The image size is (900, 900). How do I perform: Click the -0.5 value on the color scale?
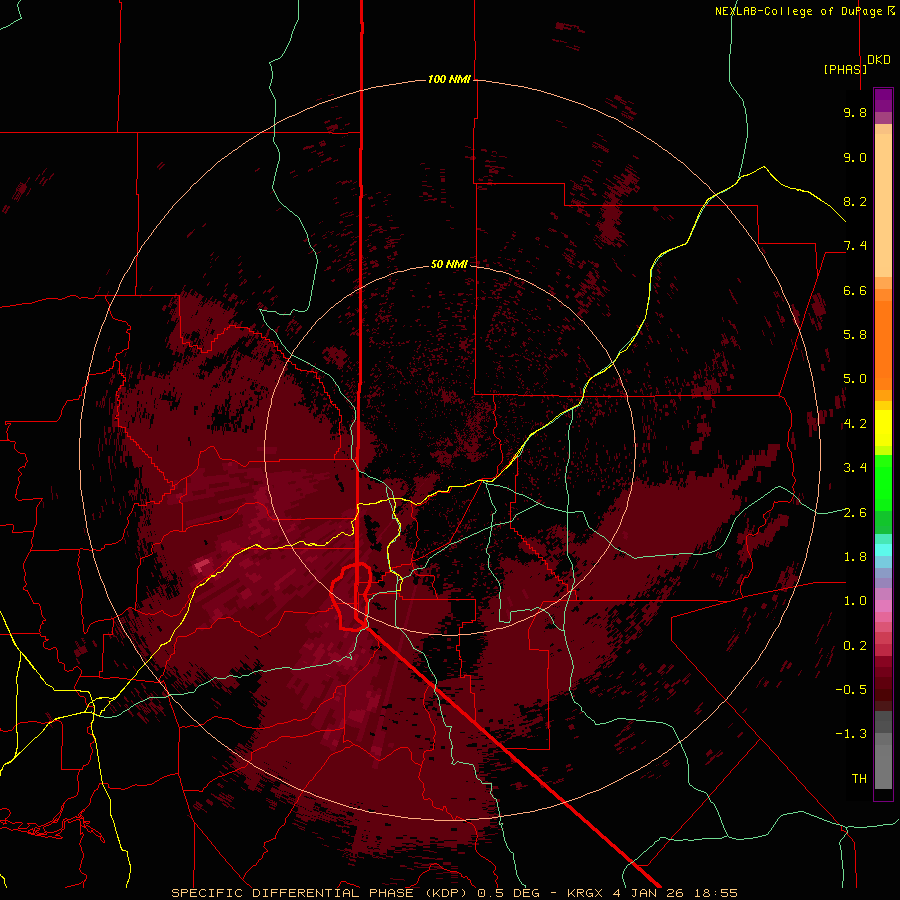[x=851, y=690]
